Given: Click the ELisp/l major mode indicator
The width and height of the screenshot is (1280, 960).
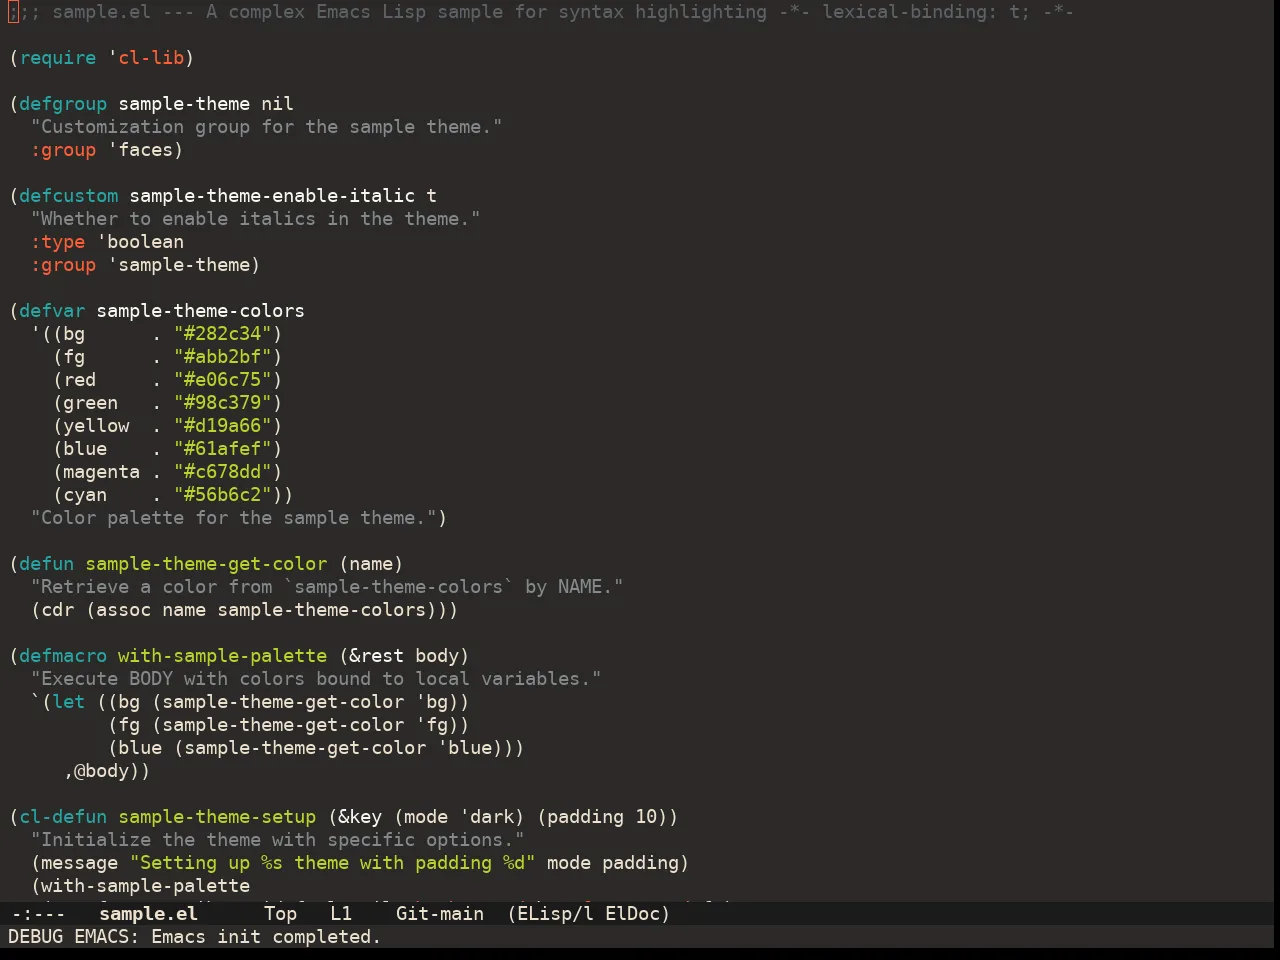Looking at the screenshot, I should point(555,913).
